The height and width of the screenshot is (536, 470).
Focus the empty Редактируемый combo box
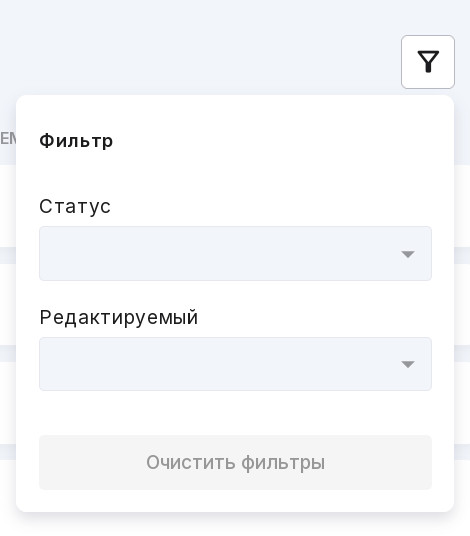[x=235, y=364]
